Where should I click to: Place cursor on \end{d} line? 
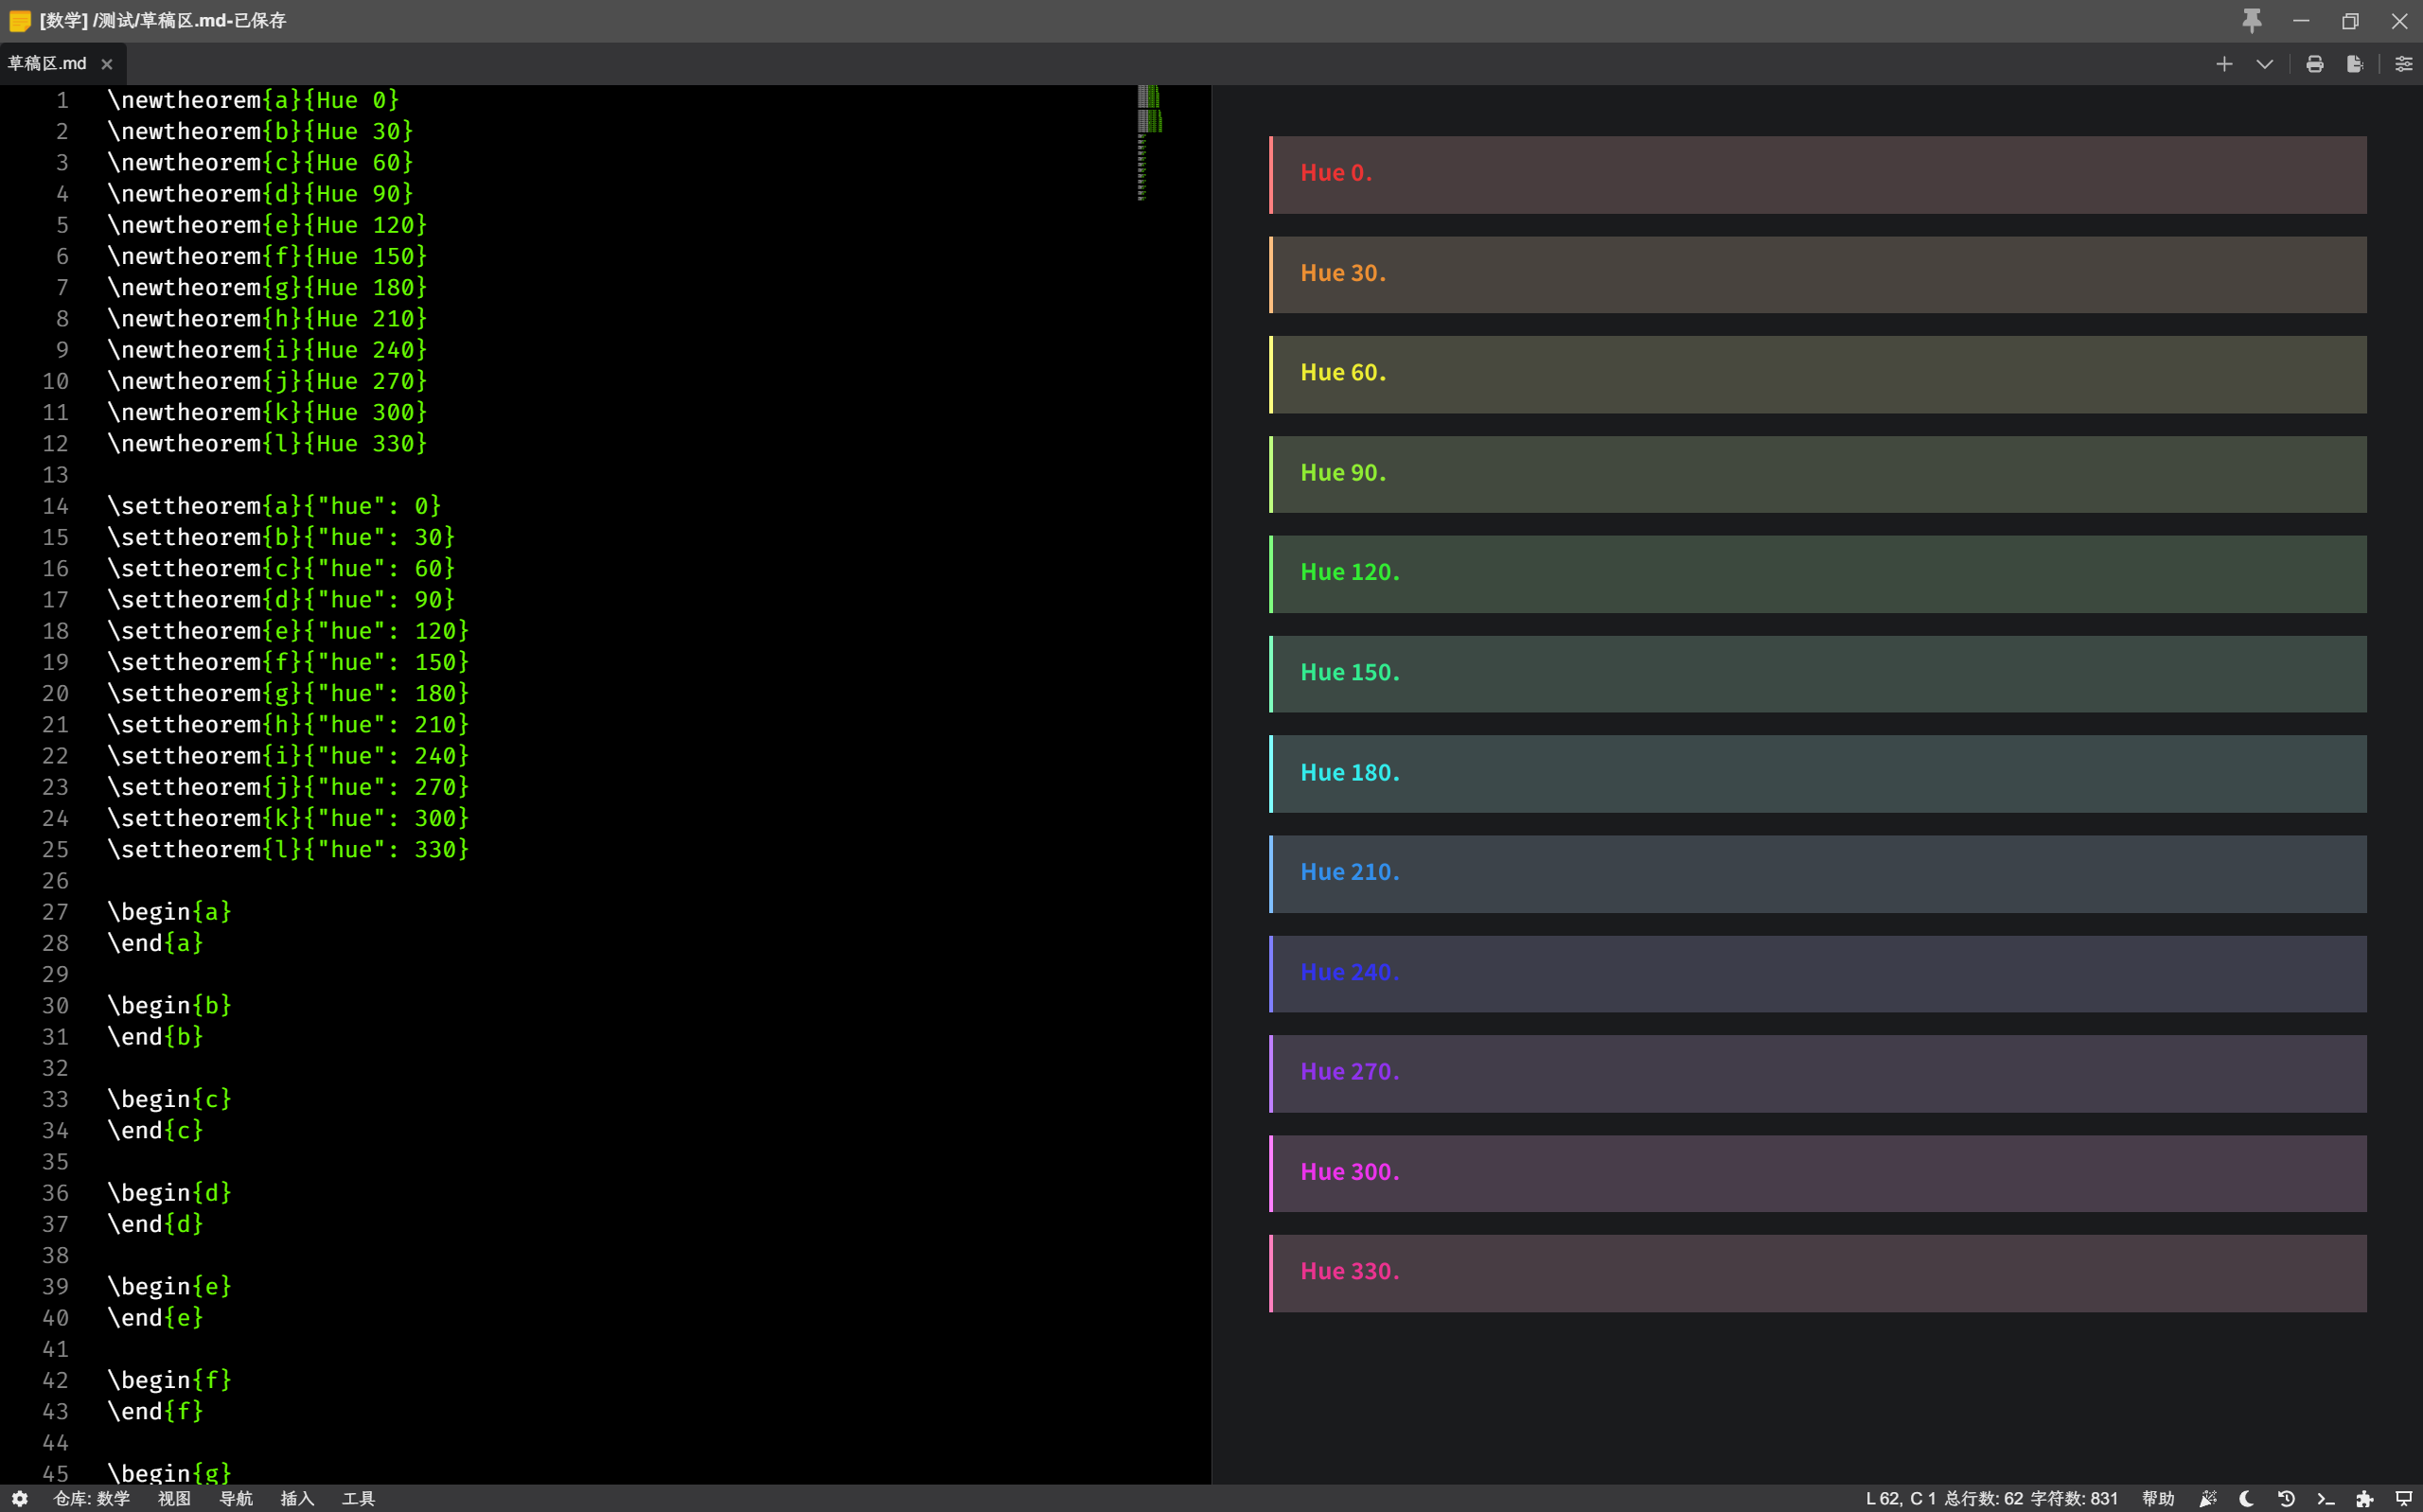(x=156, y=1224)
